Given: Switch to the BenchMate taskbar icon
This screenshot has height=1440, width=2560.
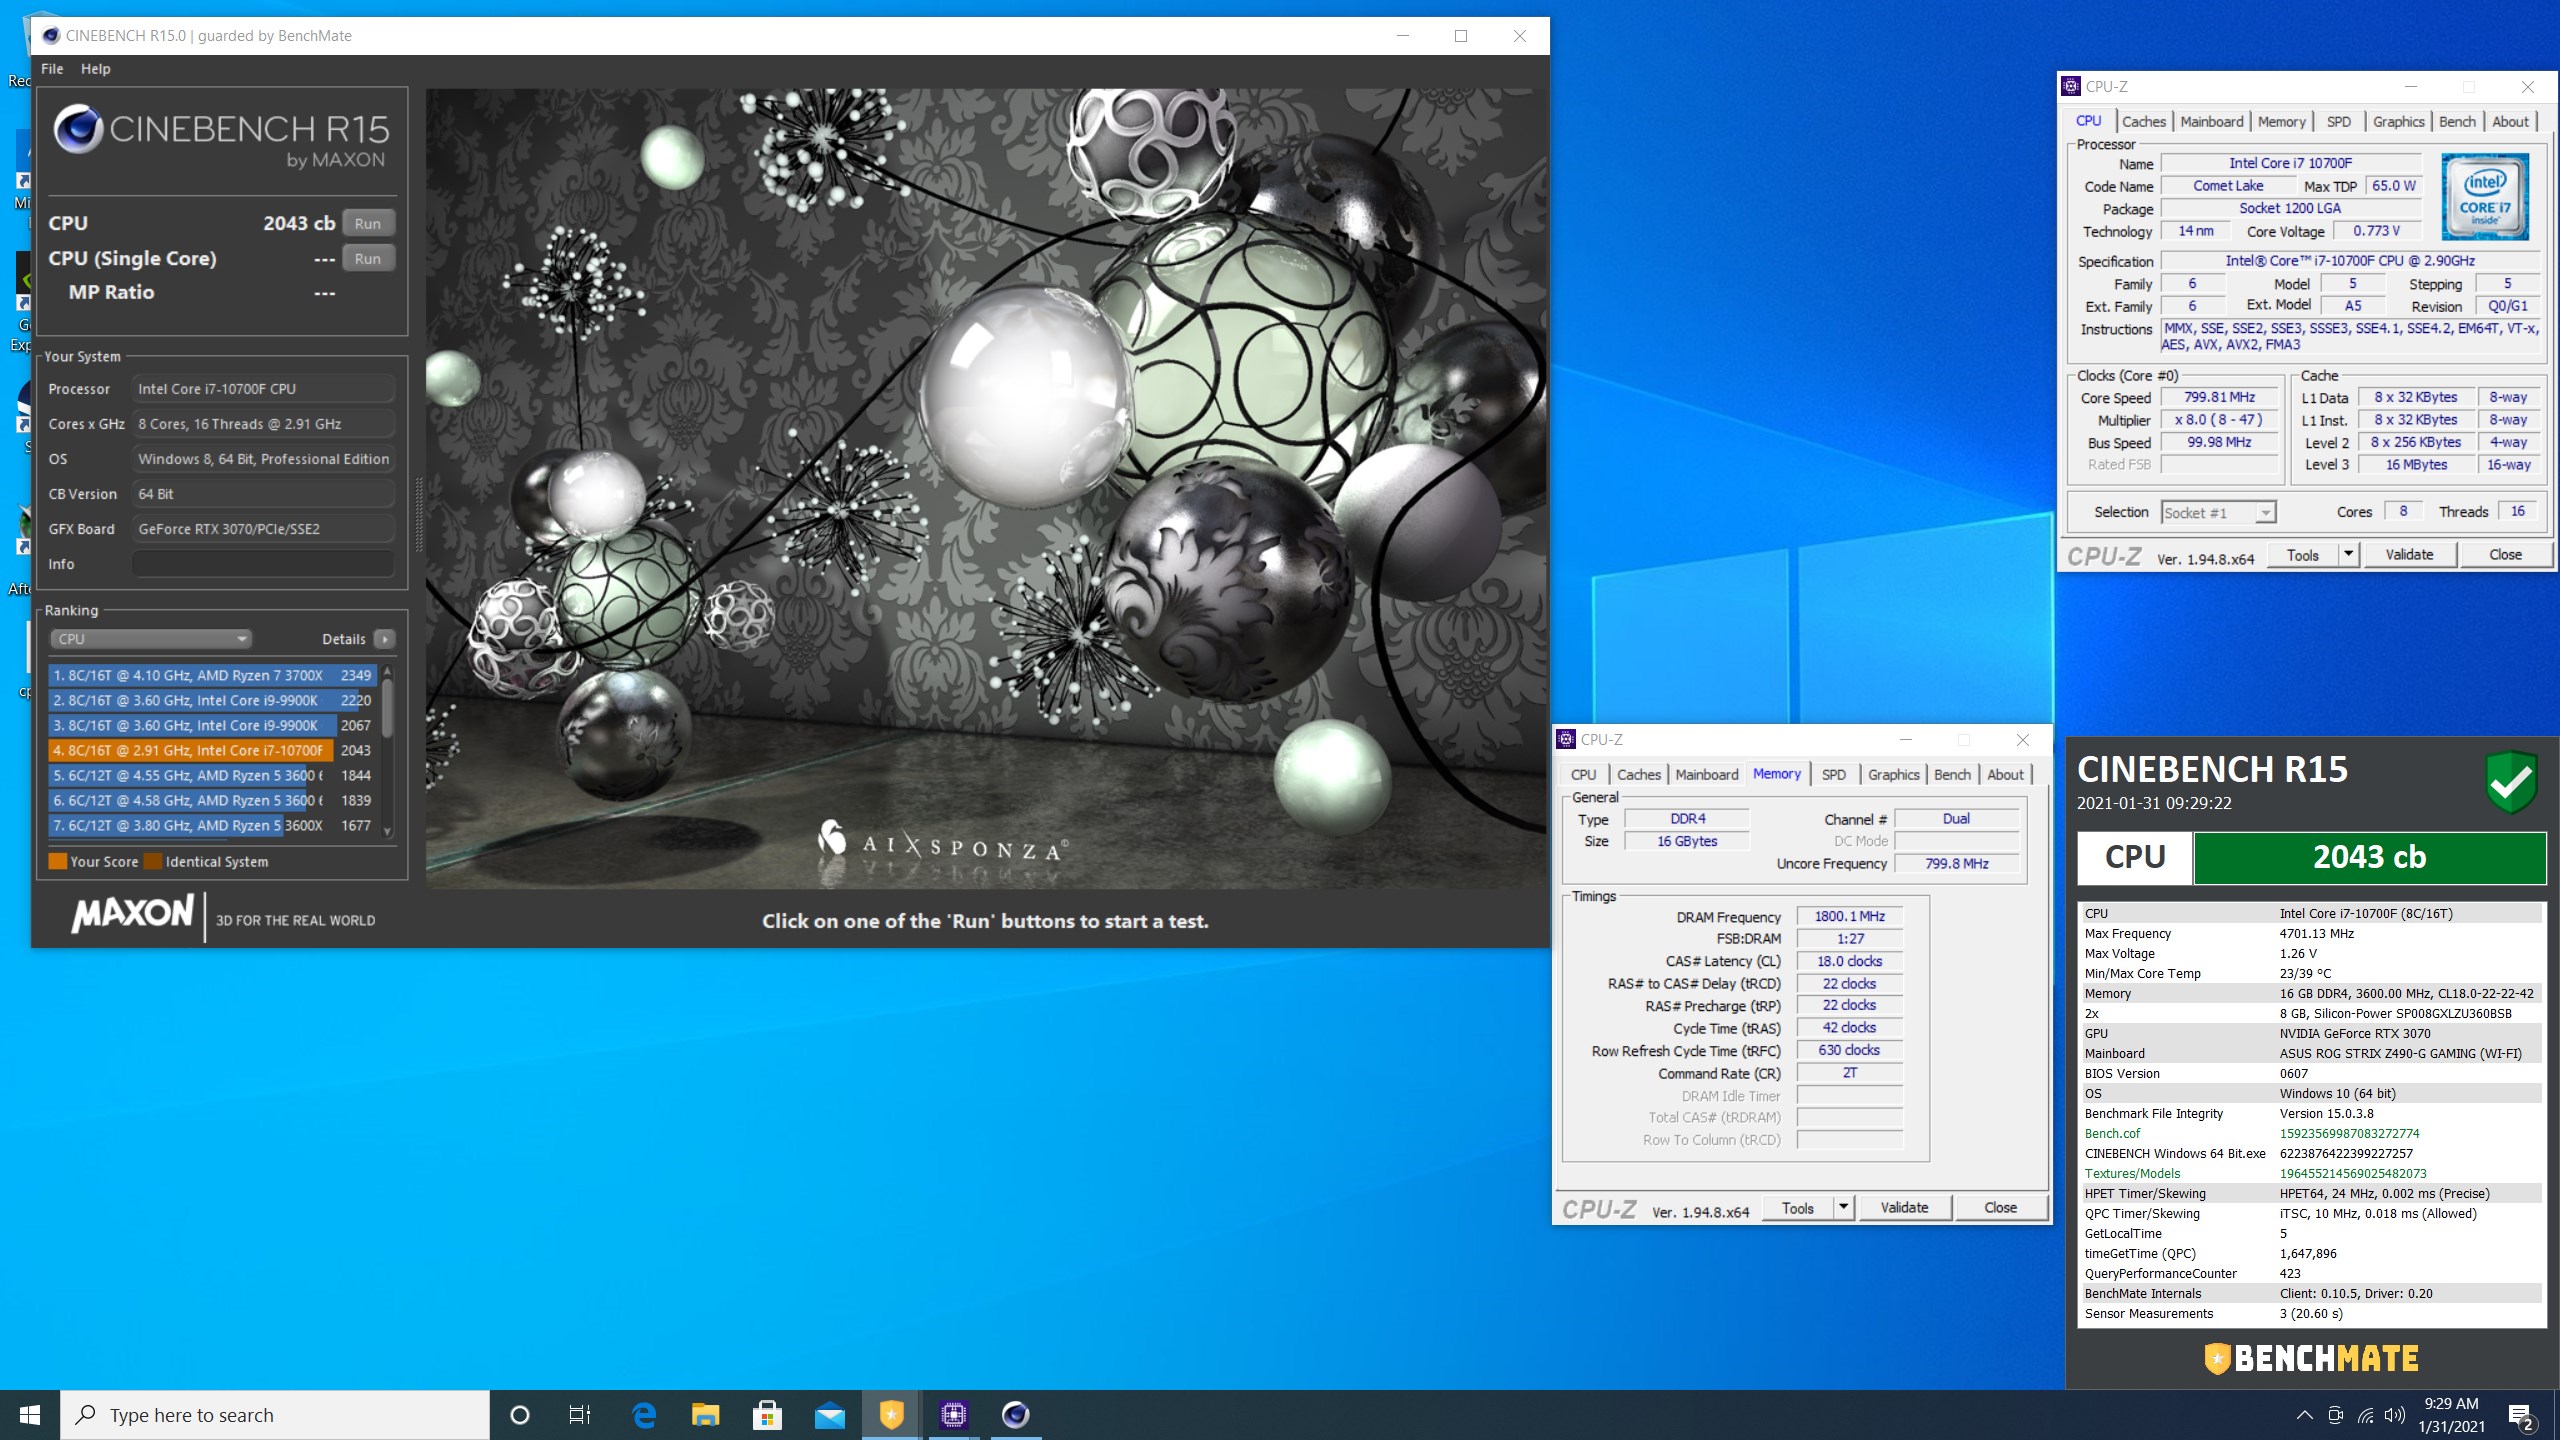Looking at the screenshot, I should click(x=891, y=1415).
